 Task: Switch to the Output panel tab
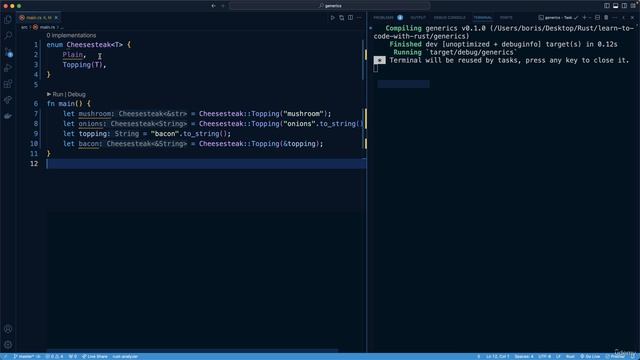pos(418,18)
